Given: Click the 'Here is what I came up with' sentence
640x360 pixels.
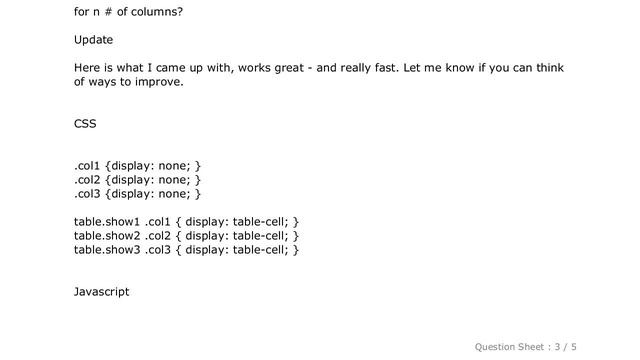Looking at the screenshot, I should (x=153, y=68).
